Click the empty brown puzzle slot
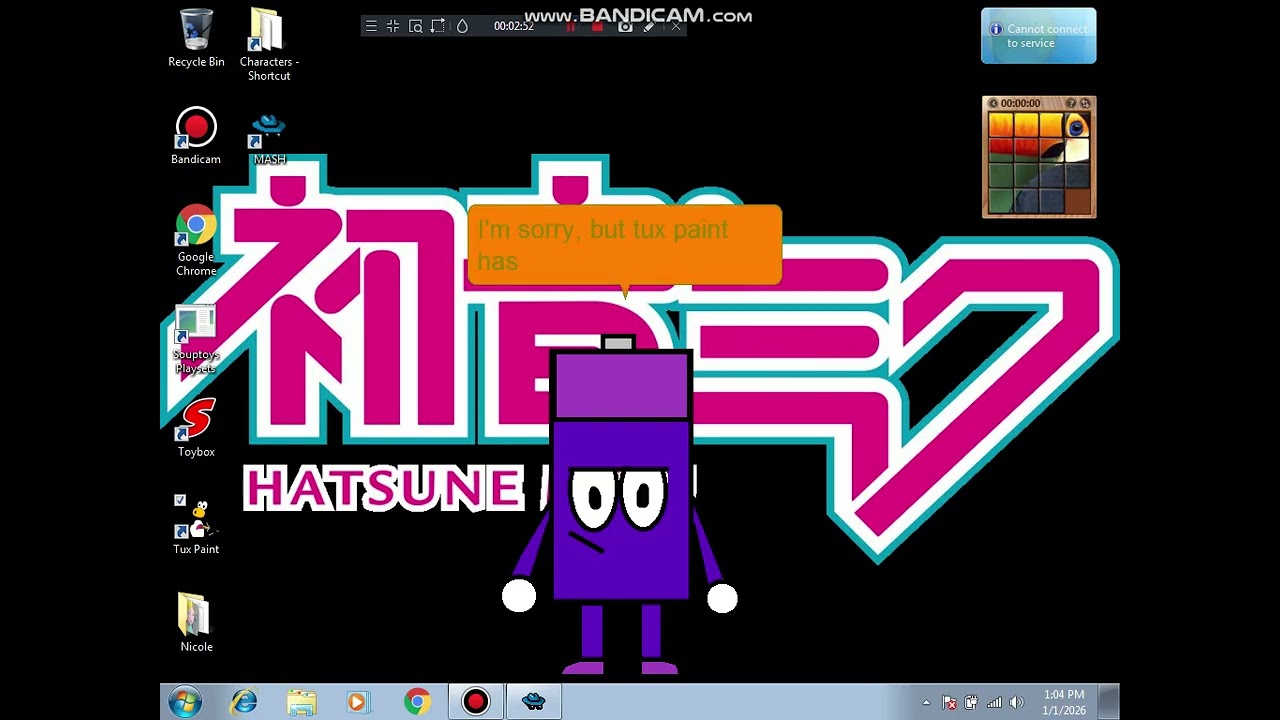Viewport: 1280px width, 720px height. [x=1077, y=200]
